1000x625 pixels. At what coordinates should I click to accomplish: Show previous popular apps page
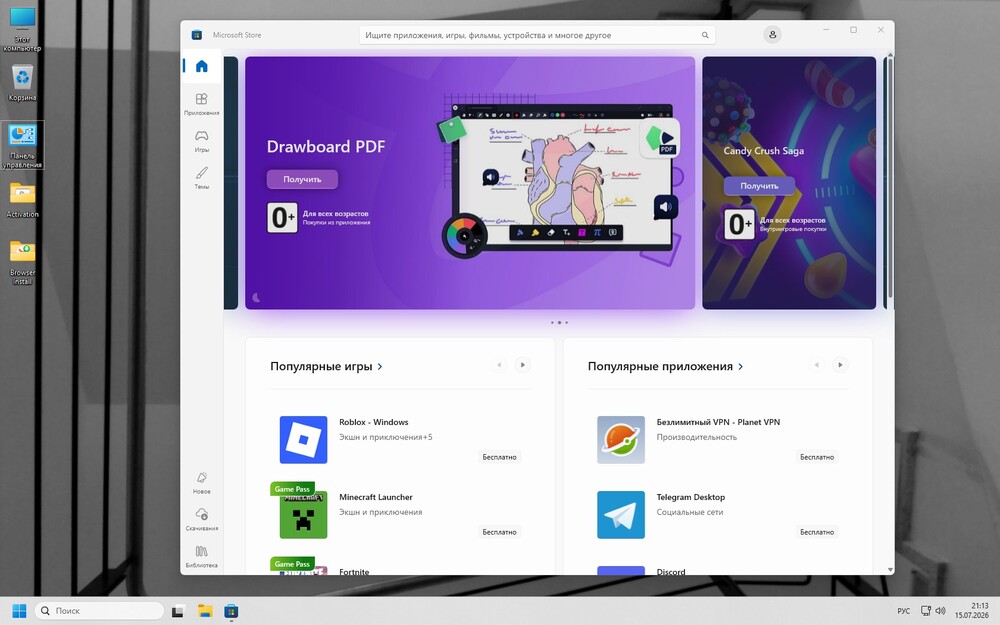816,365
